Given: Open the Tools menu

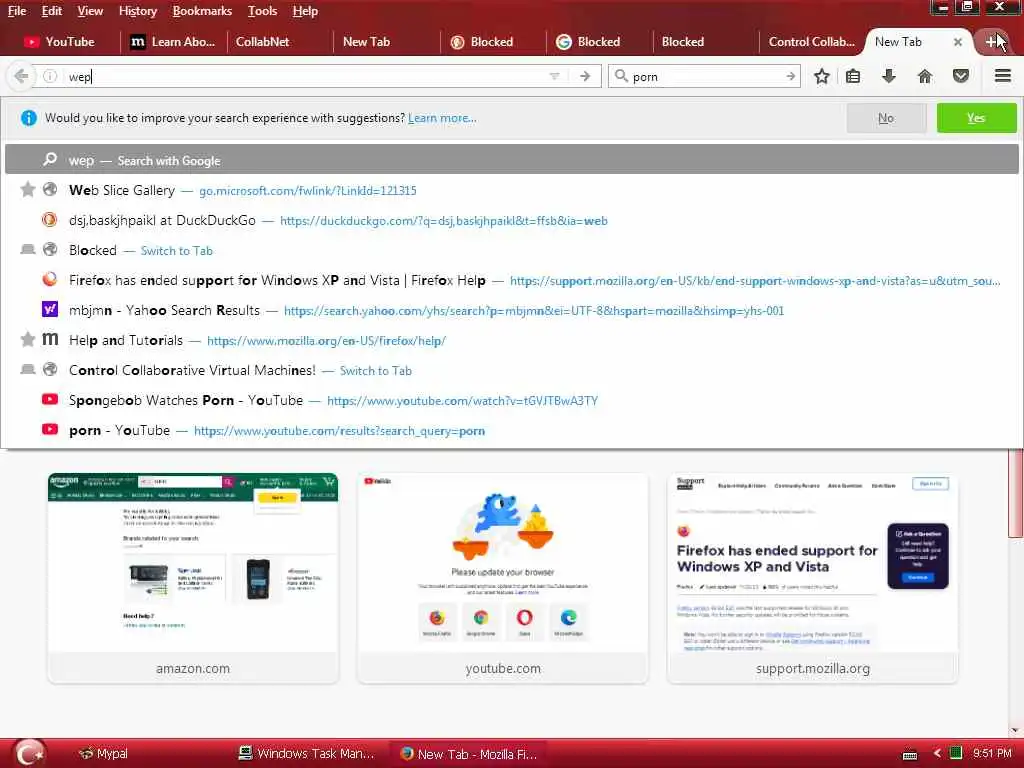Looking at the screenshot, I should (263, 11).
